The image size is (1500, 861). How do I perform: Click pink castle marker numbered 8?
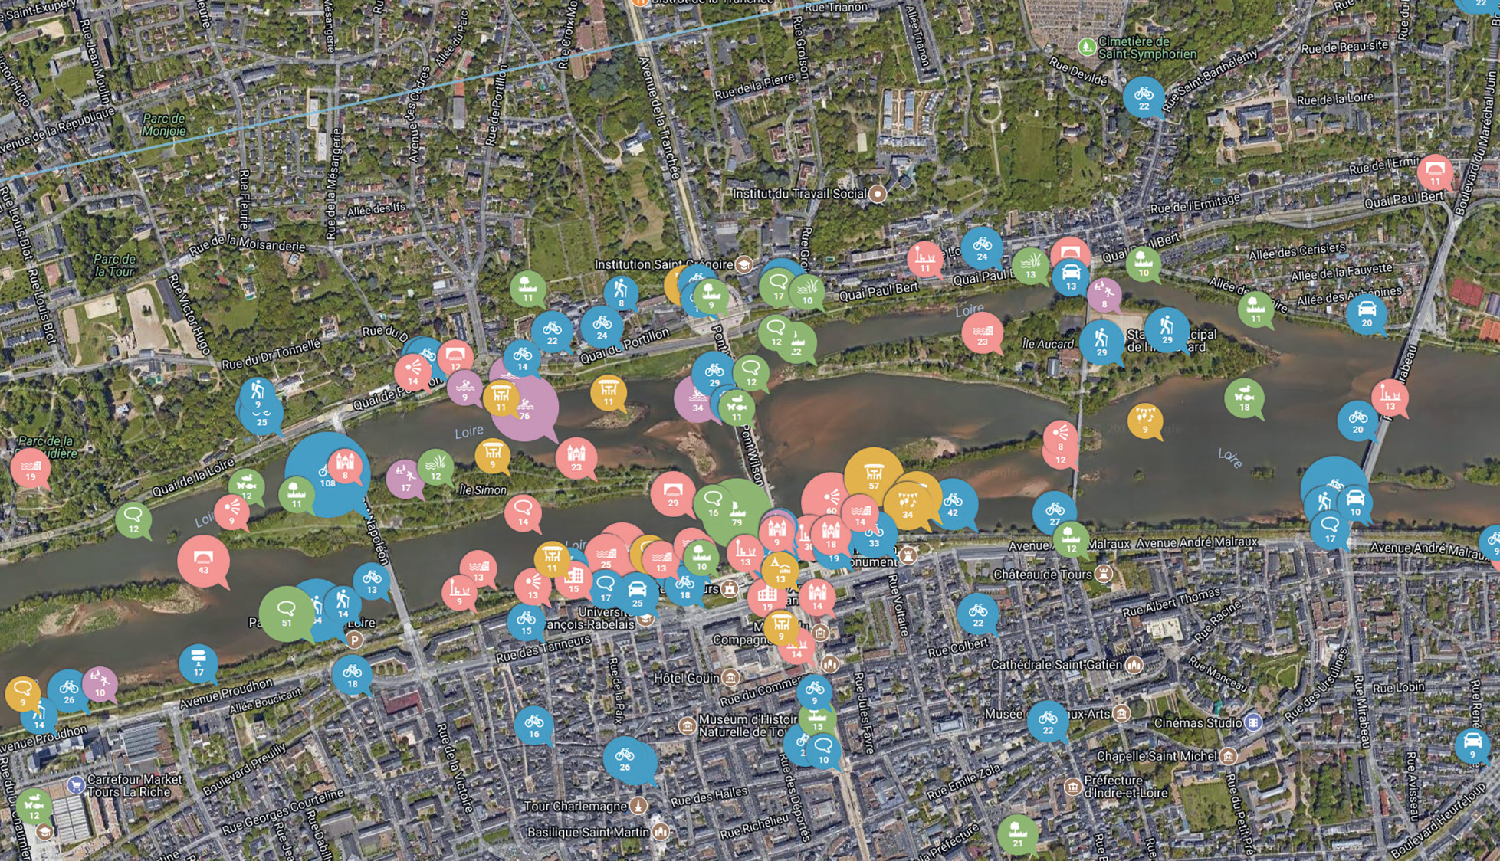tap(346, 466)
